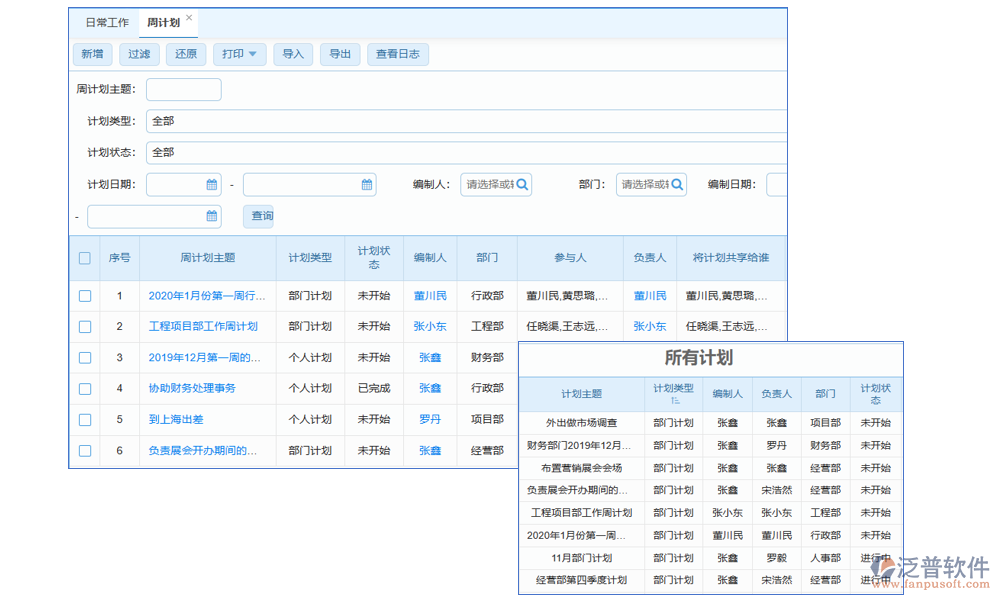Click the 新增 button
Image resolution: width=1000 pixels, height=600 pixels.
(92, 54)
